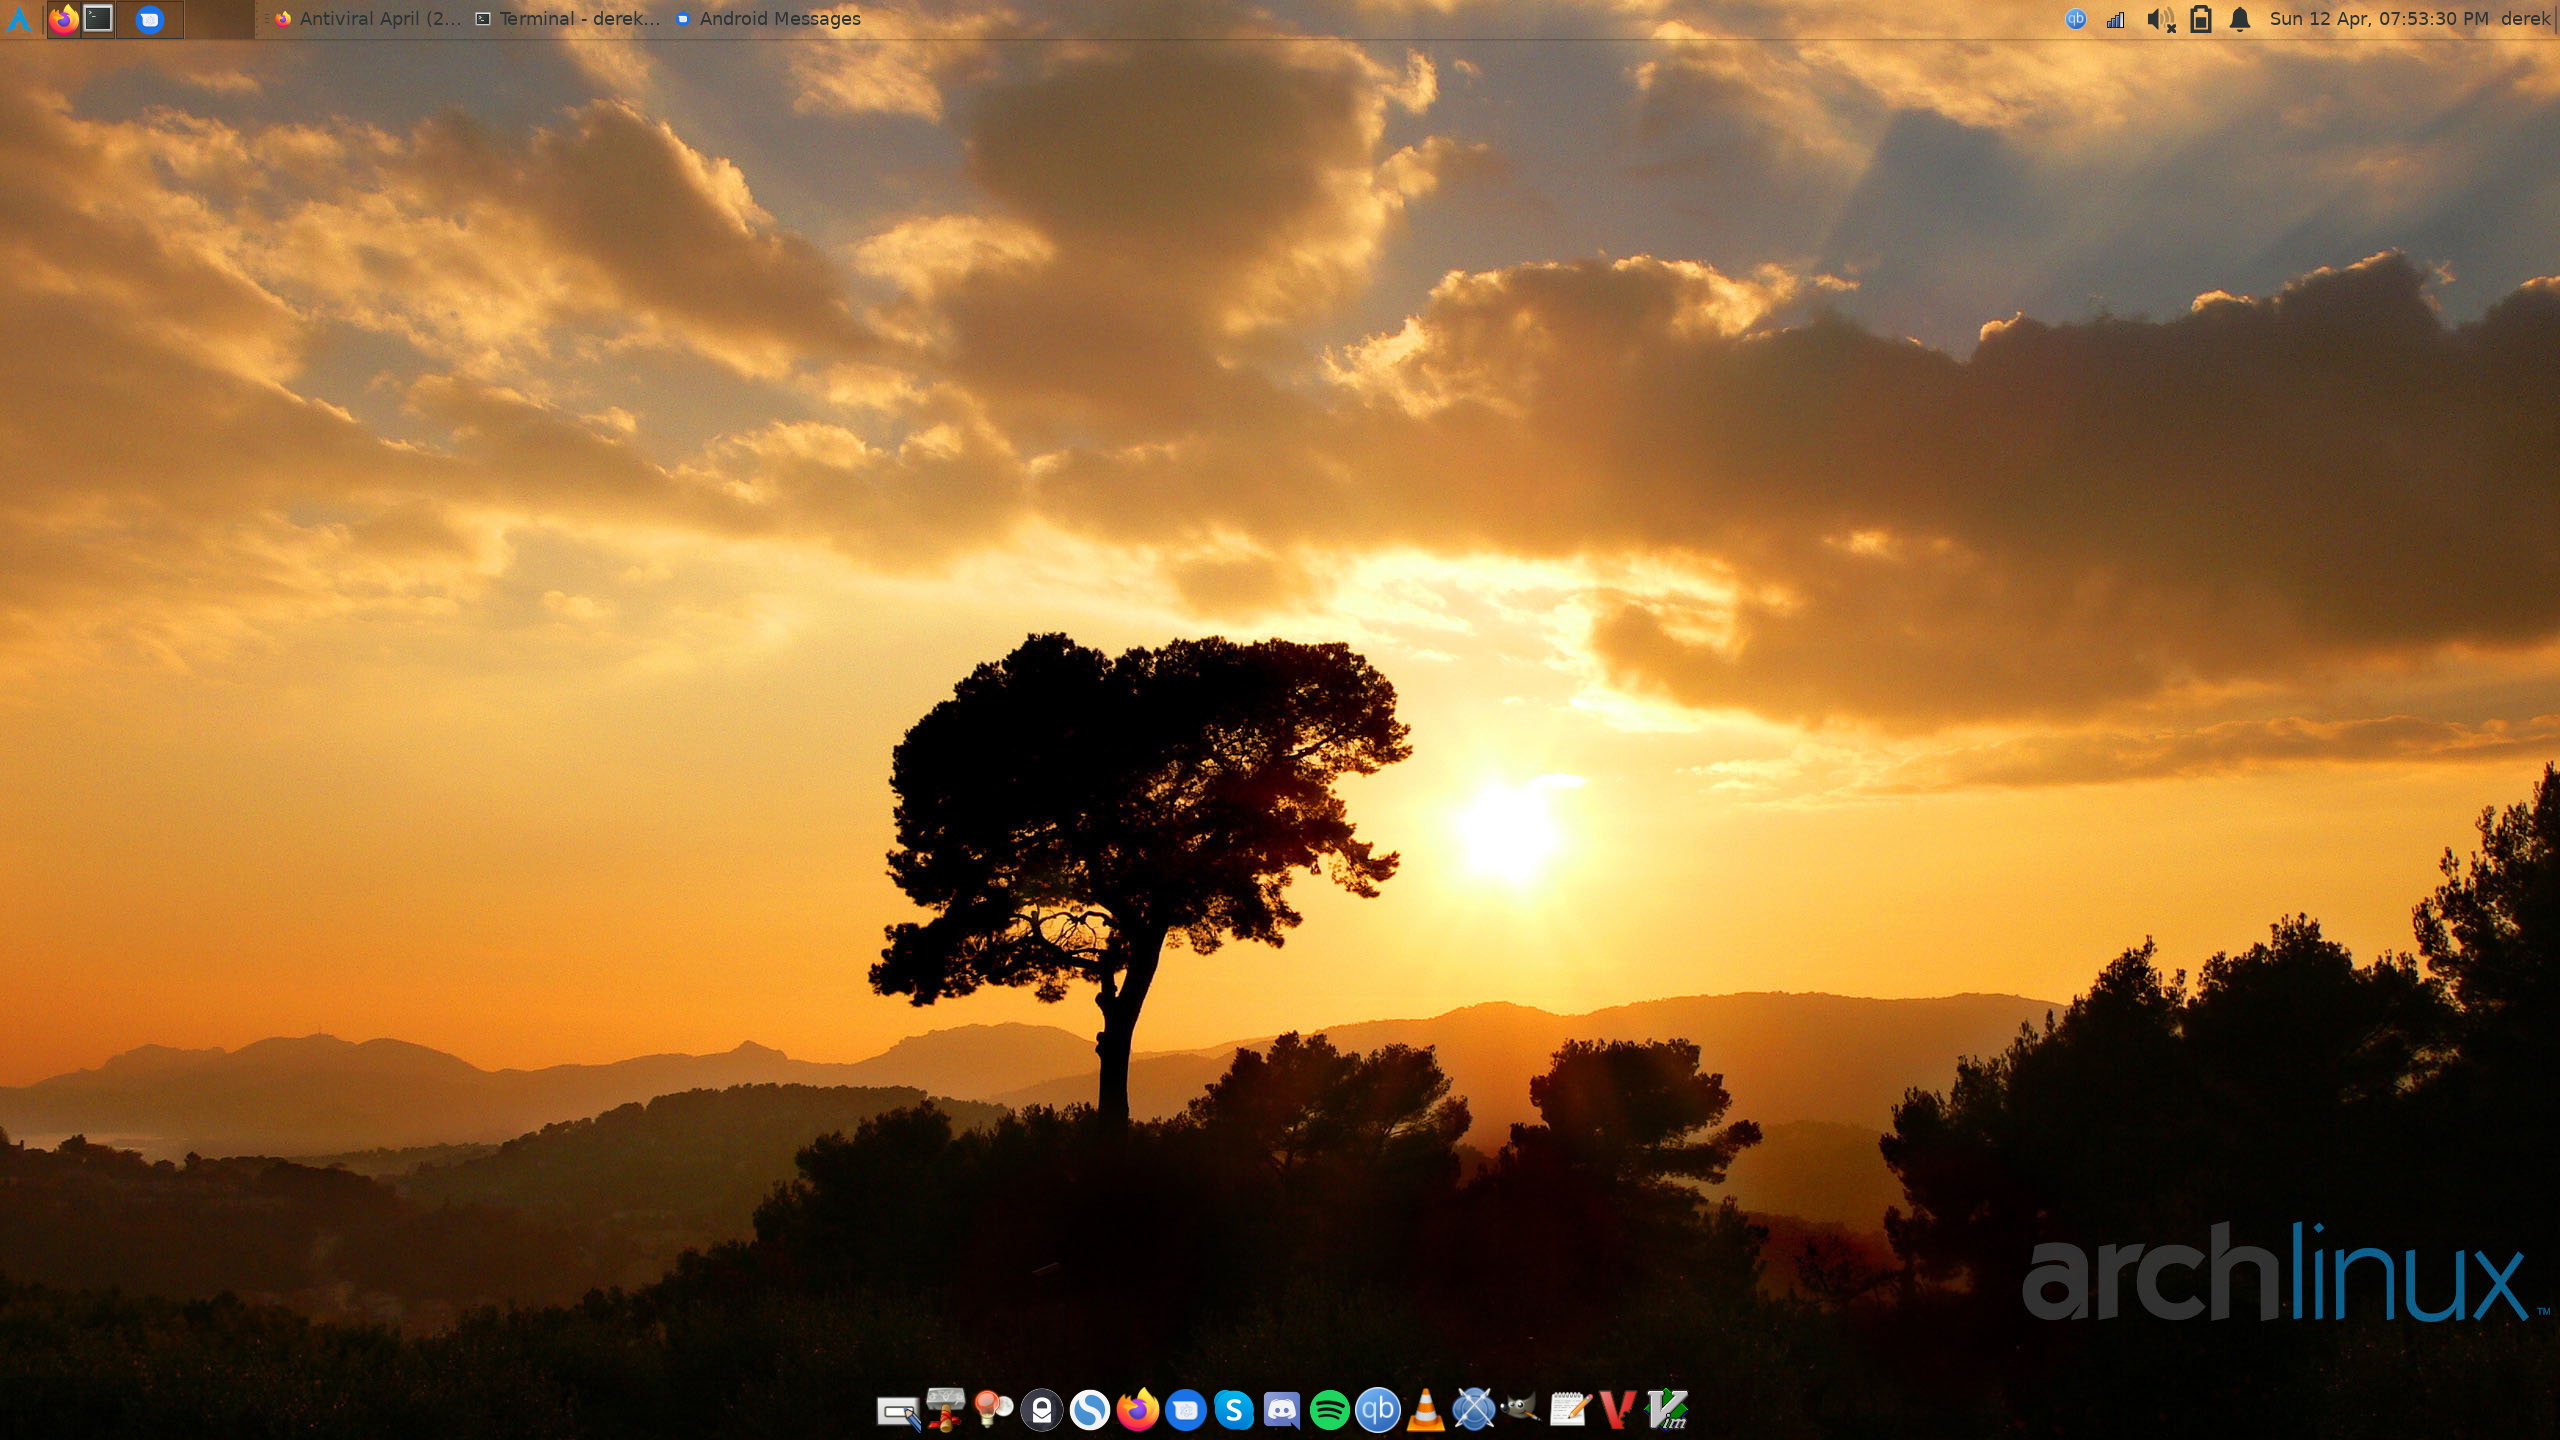Launch Vivaldi red V dock icon
Image resolution: width=2560 pixels, height=1440 pixels.
point(1617,1411)
